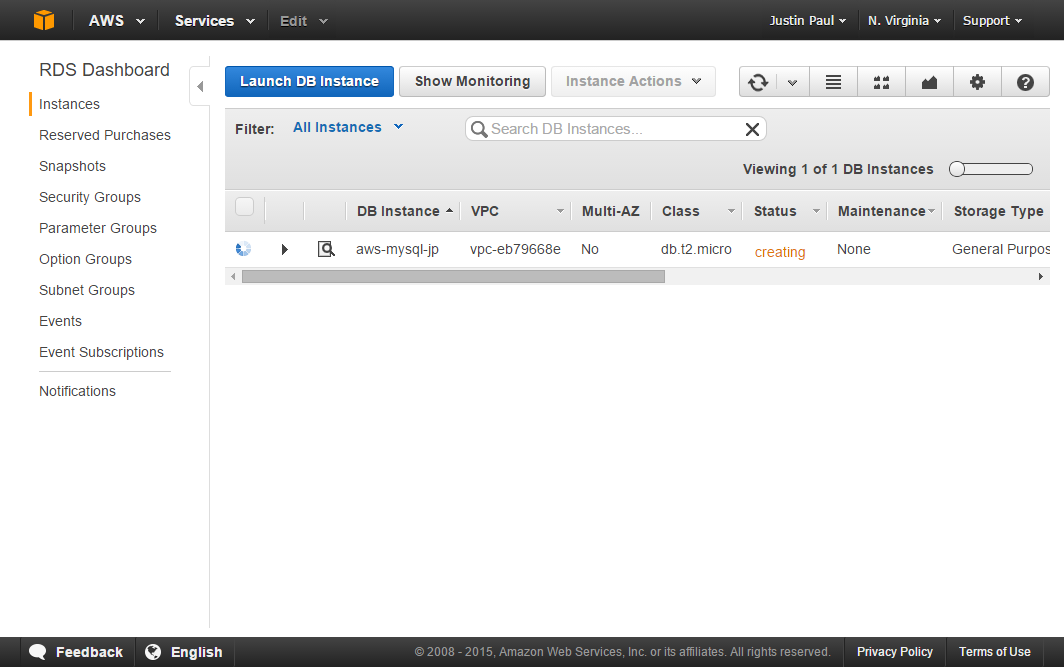The width and height of the screenshot is (1064, 667).
Task: Tick the select-all instances checkbox
Action: tap(244, 206)
